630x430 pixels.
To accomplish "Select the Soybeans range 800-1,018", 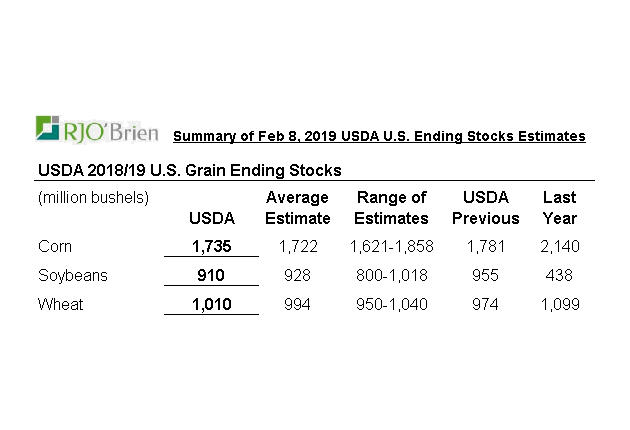I will pyautogui.click(x=392, y=275).
